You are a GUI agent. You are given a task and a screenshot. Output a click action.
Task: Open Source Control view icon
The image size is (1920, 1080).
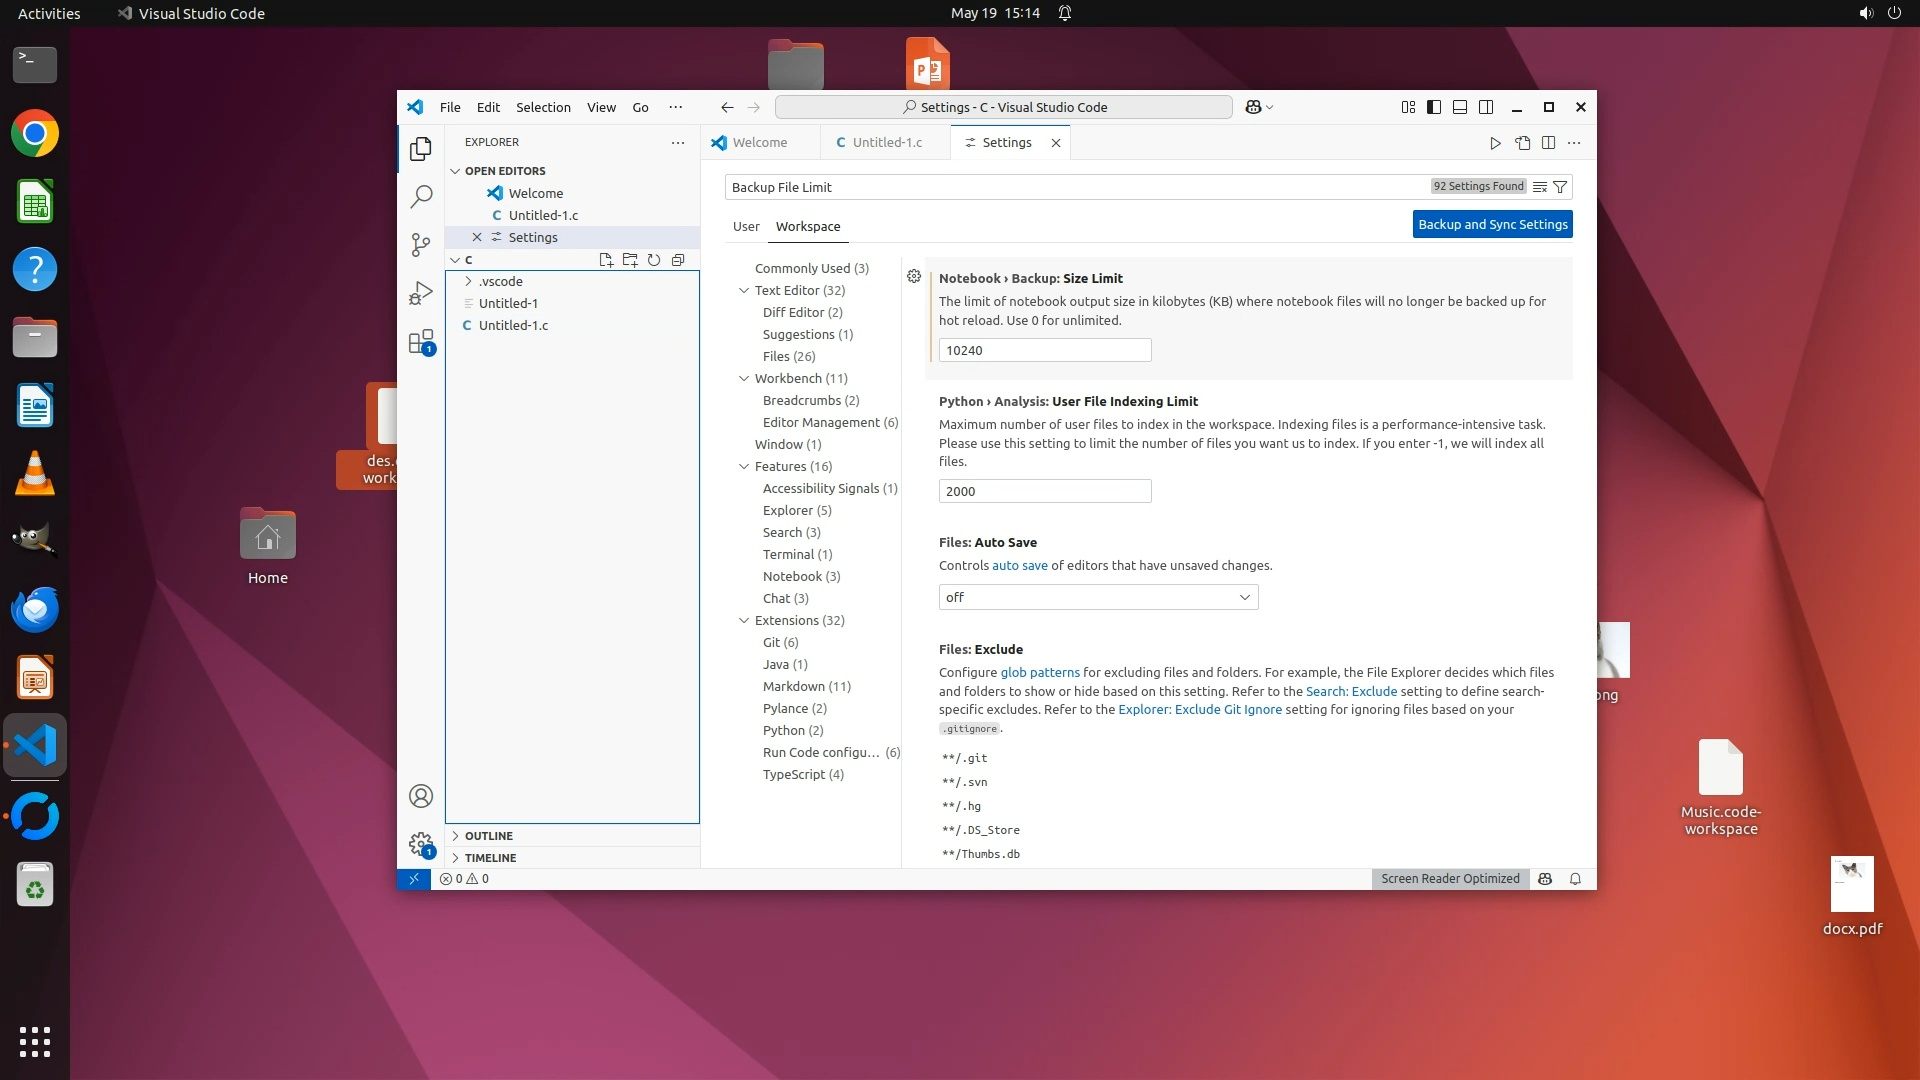pyautogui.click(x=421, y=245)
